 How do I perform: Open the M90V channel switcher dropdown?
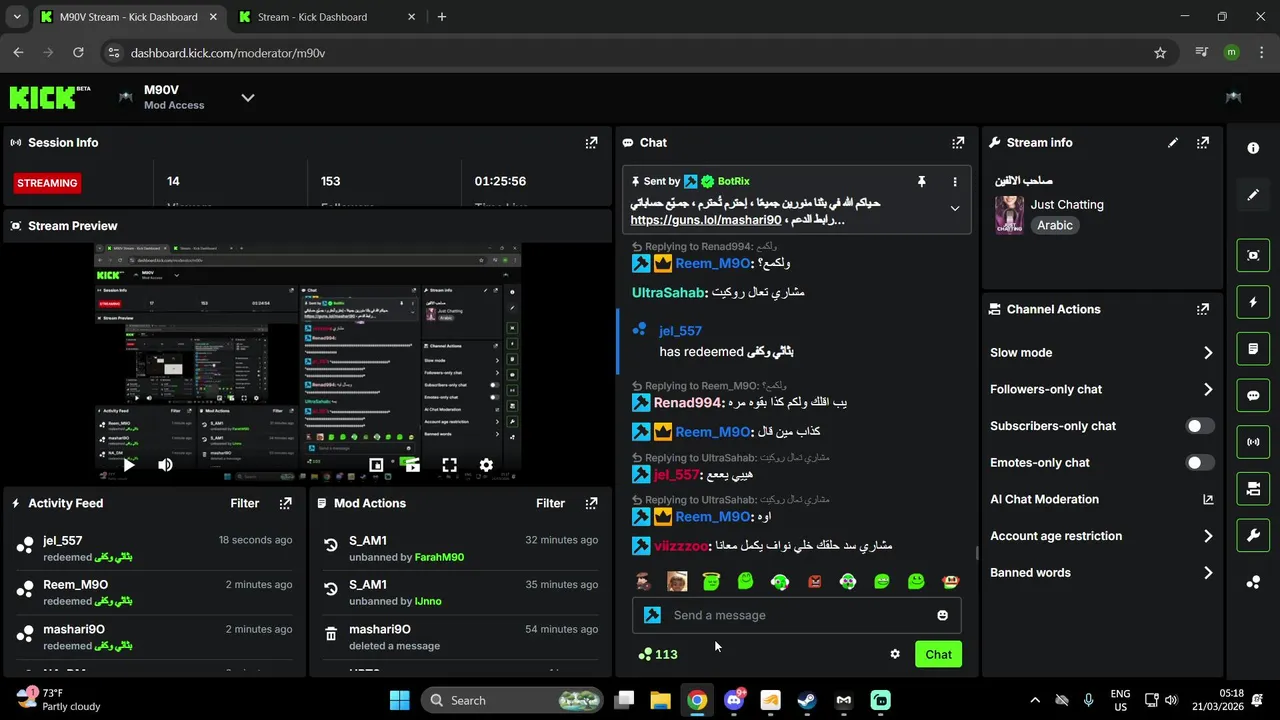click(x=248, y=97)
